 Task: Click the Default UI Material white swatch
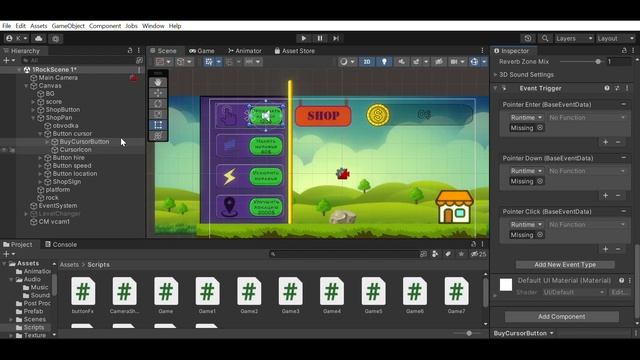[x=506, y=284]
